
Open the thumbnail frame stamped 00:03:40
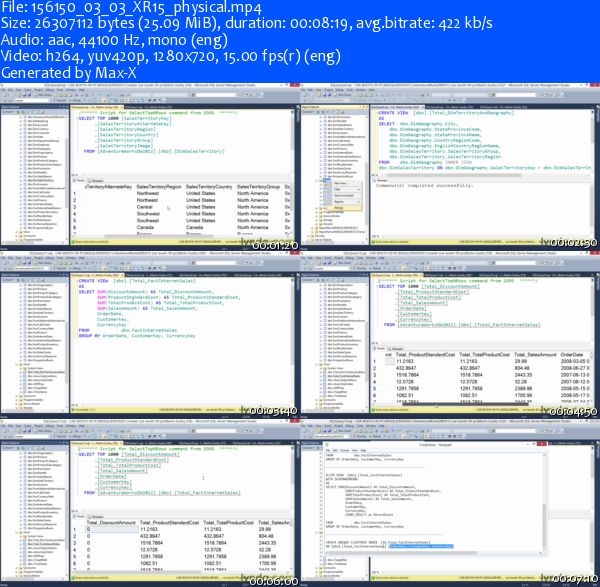[150, 333]
